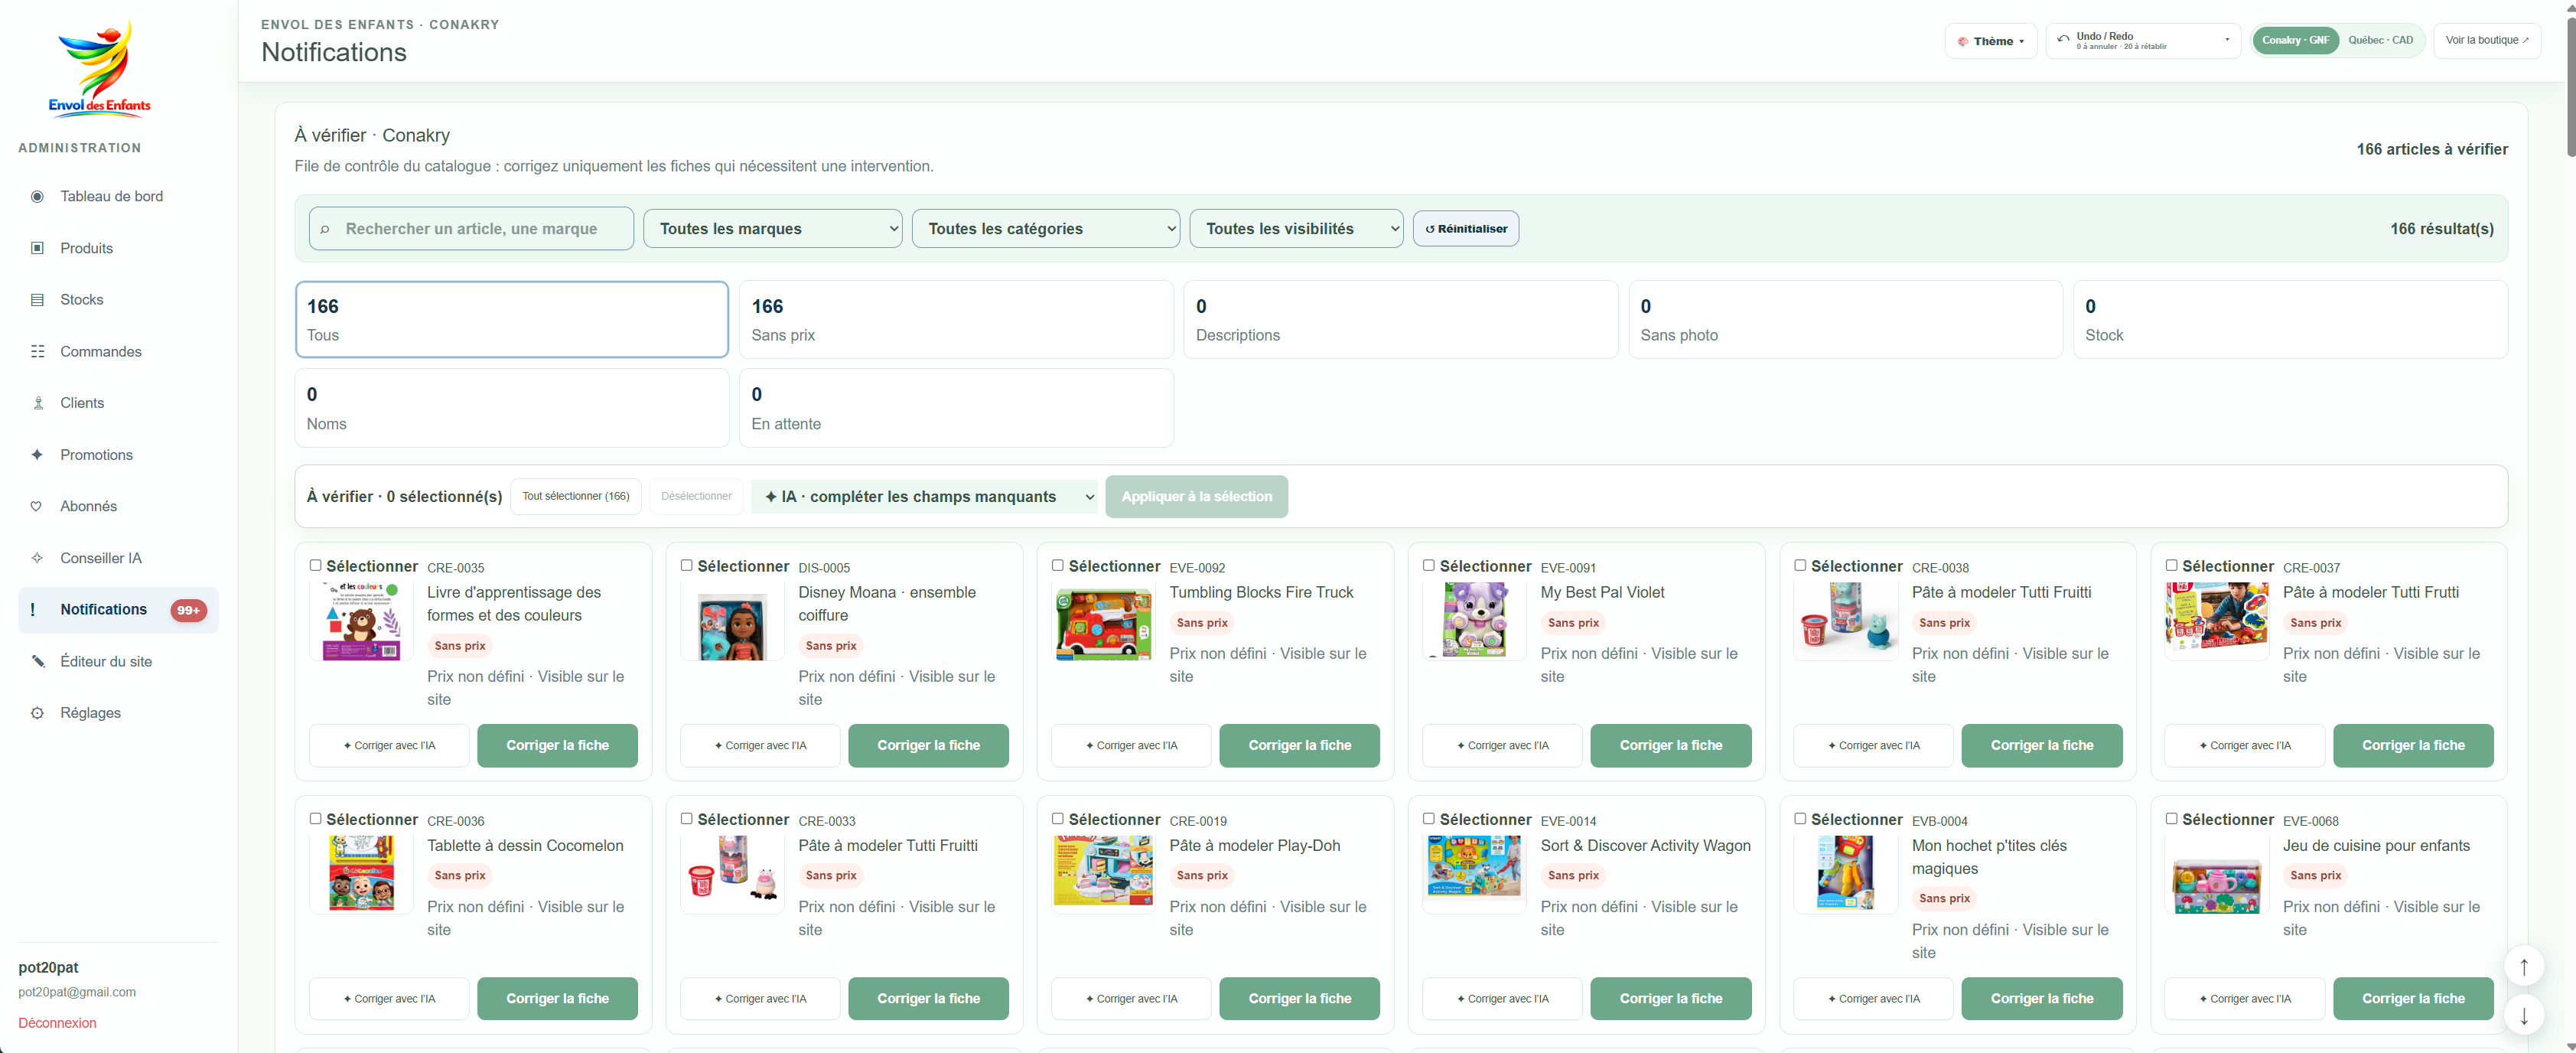Open the Toutes les marques dropdown
The image size is (2576, 1053).
coord(772,229)
